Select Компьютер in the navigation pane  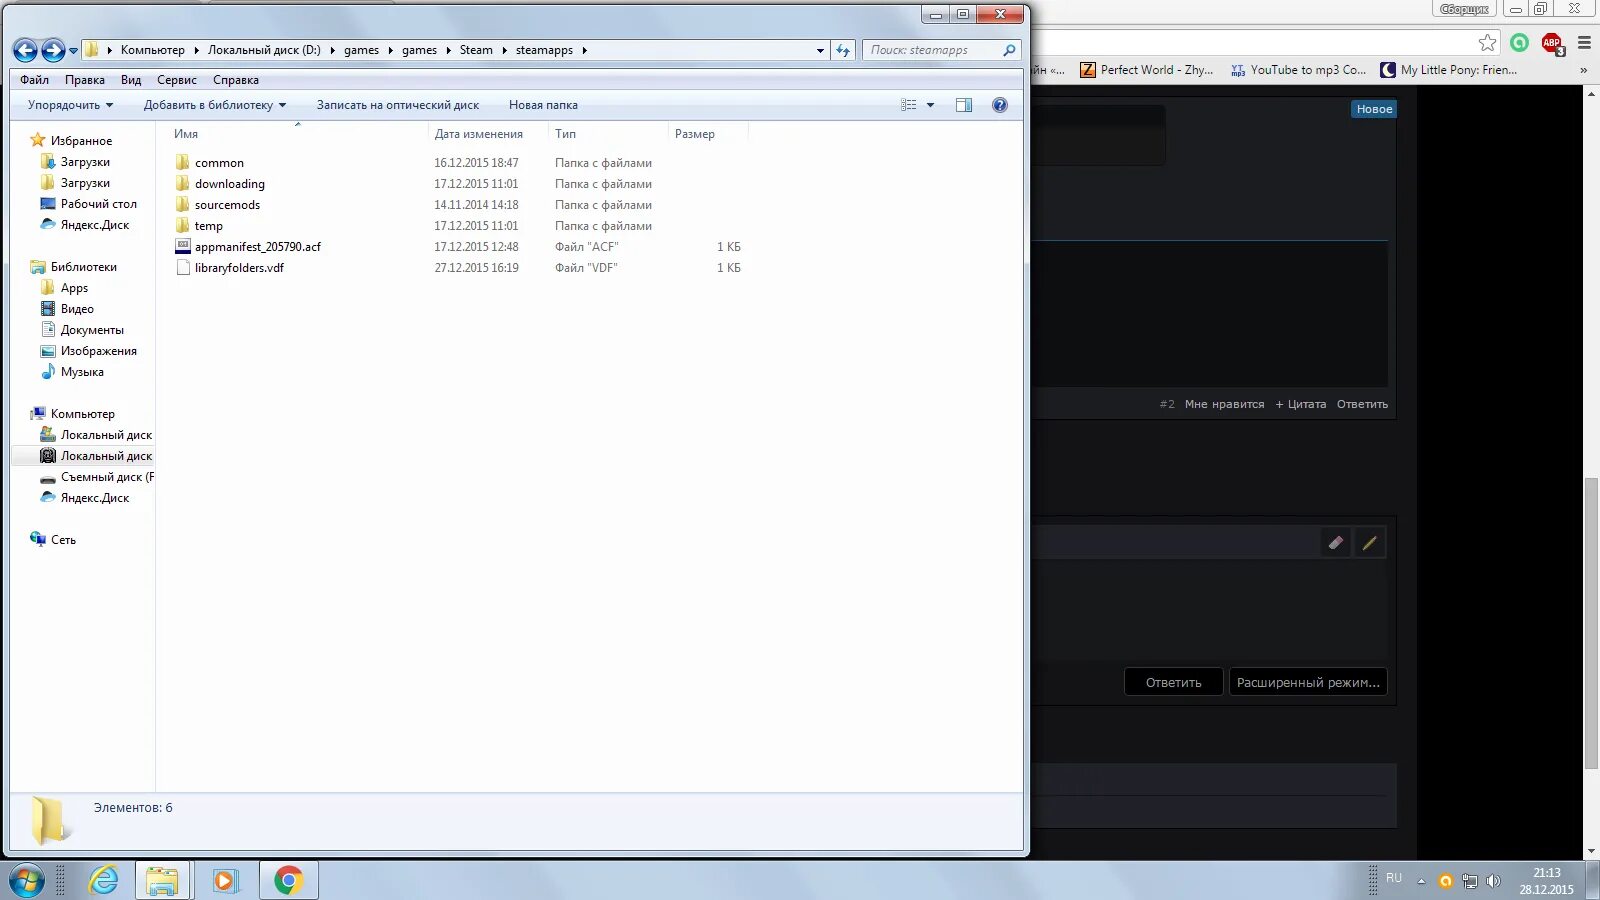pos(82,414)
